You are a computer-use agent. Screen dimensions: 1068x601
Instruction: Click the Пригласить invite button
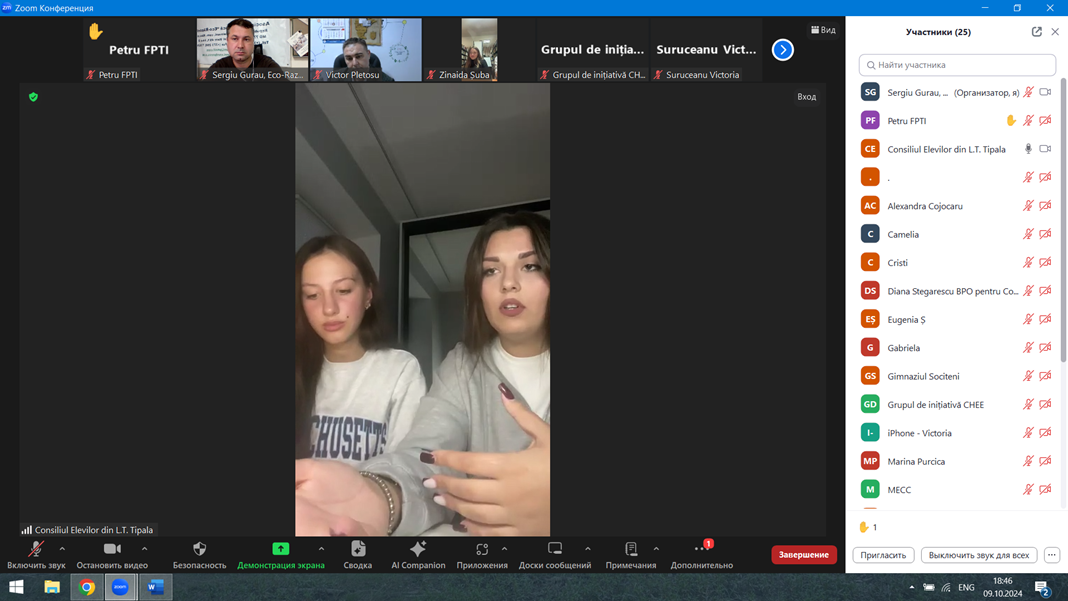[883, 555]
